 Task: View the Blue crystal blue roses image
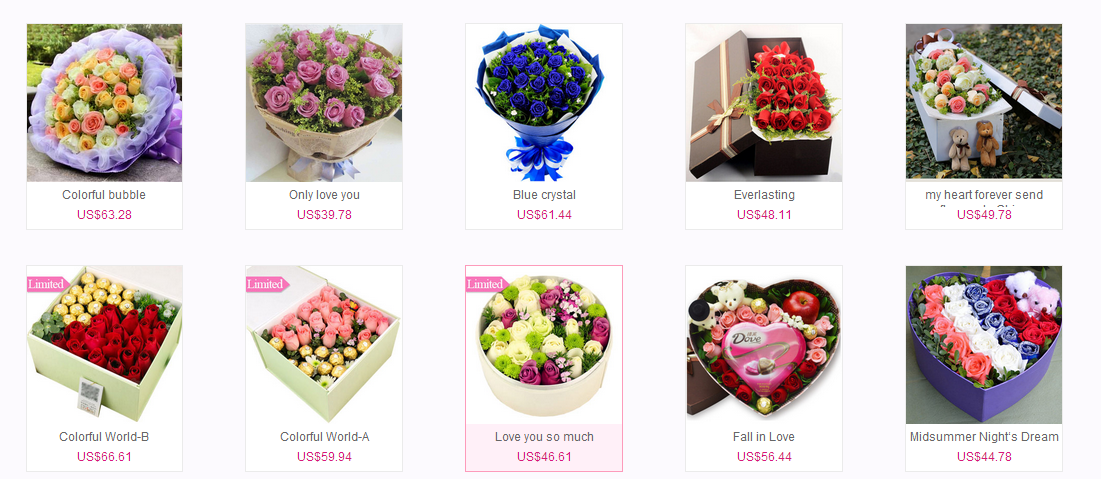pyautogui.click(x=544, y=103)
